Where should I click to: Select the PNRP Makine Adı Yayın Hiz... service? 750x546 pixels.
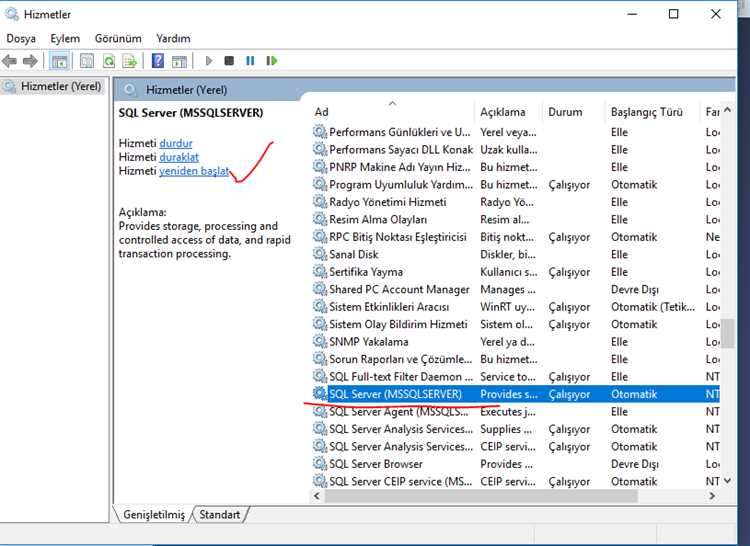[400, 167]
